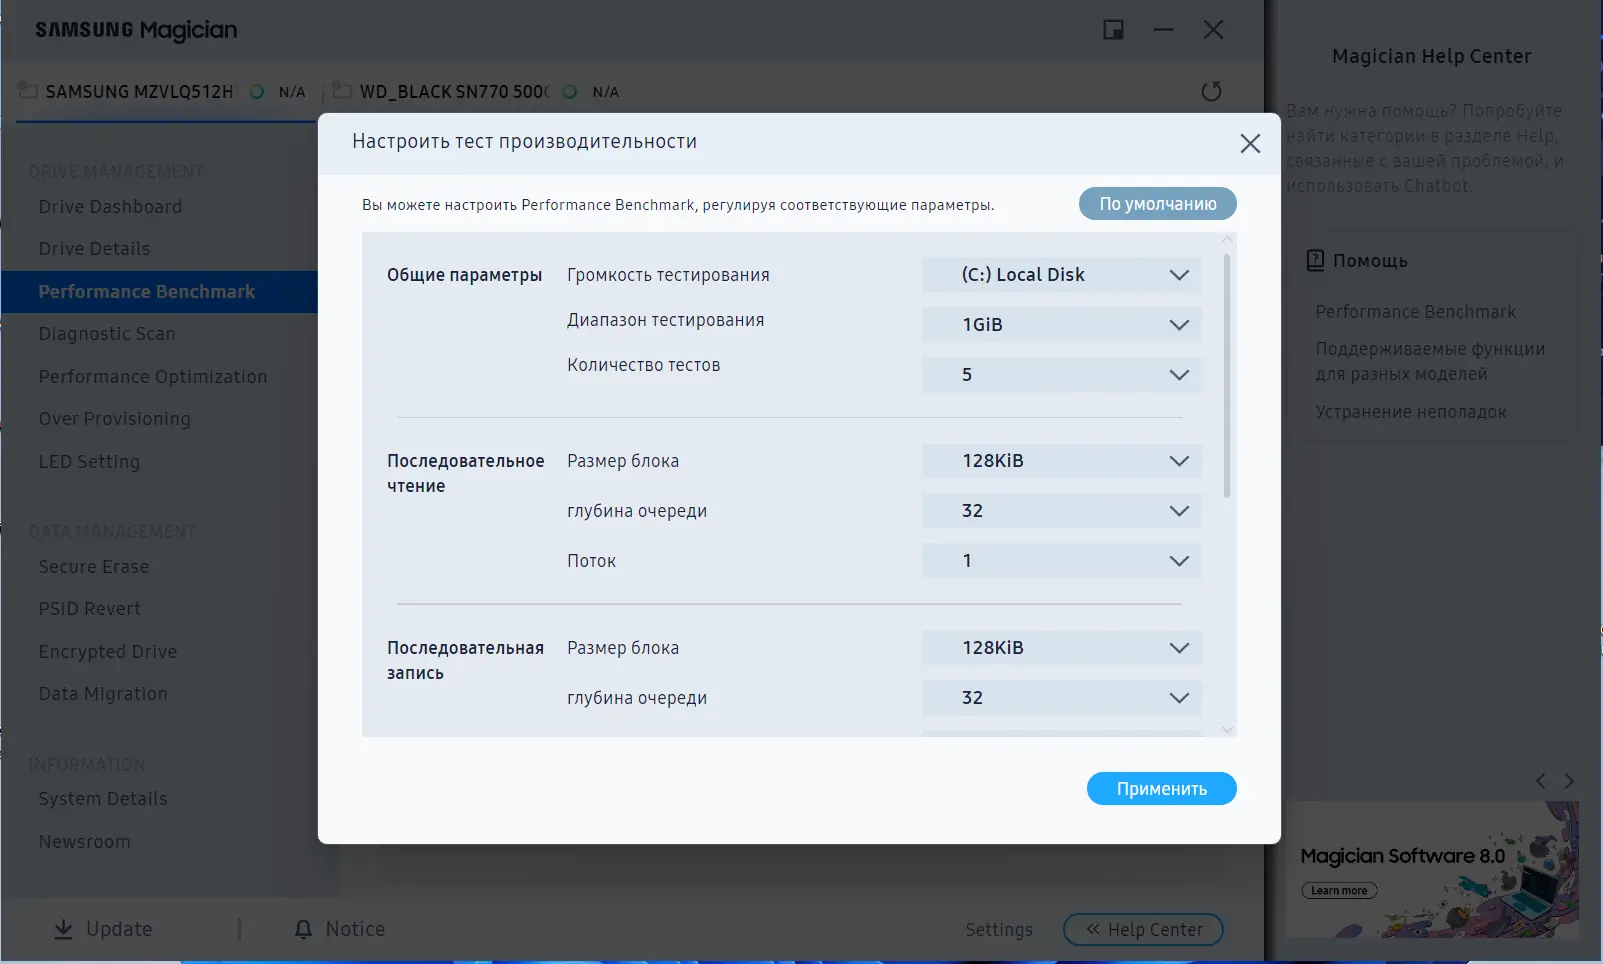Open Drive Details in the sidebar

click(x=94, y=249)
